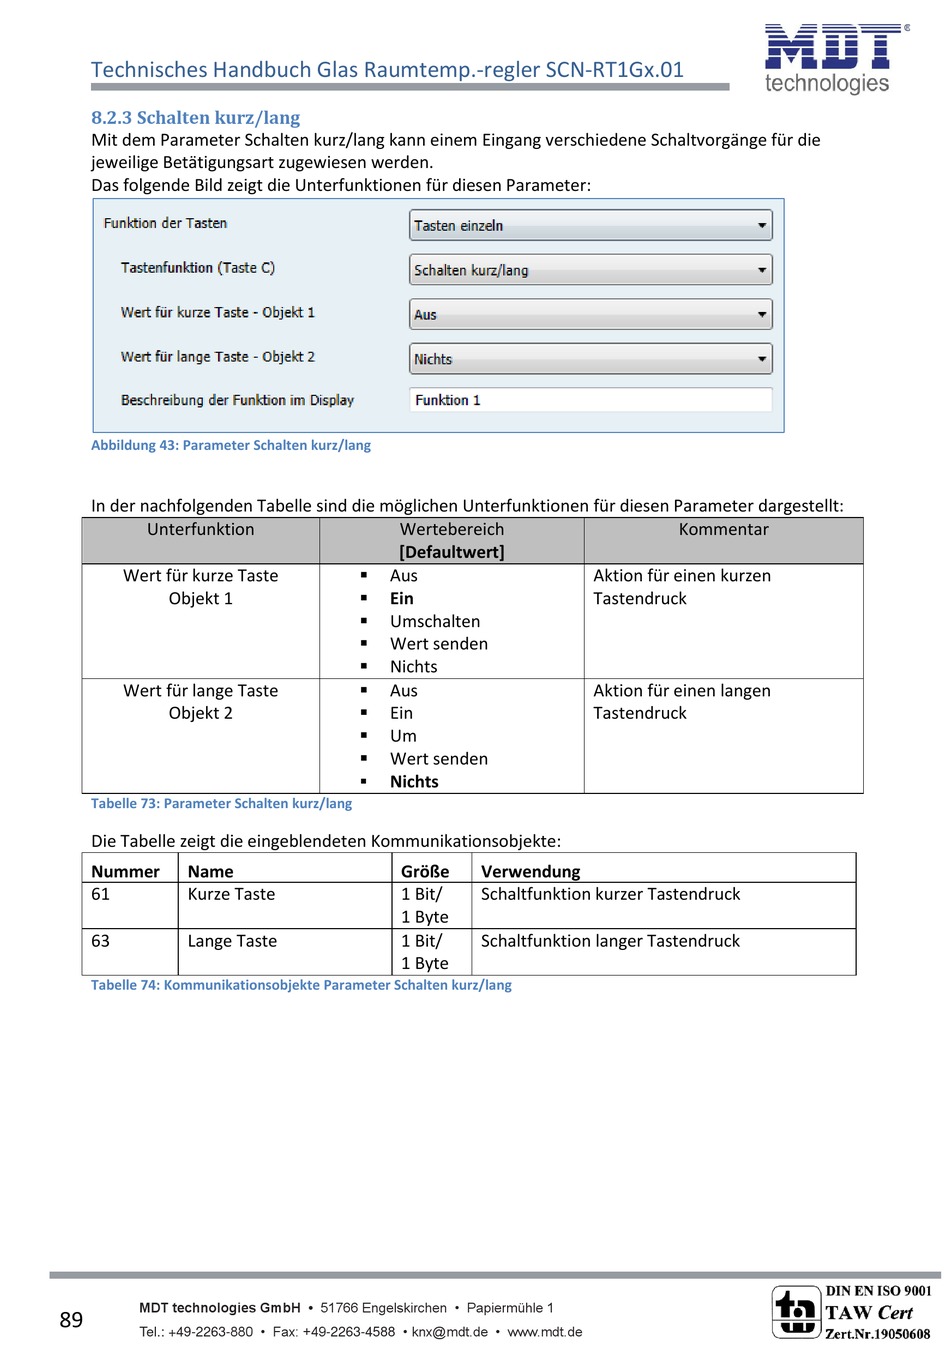
Task: Open the 'Schalten kurz/lang' dropdown
Action: [591, 270]
